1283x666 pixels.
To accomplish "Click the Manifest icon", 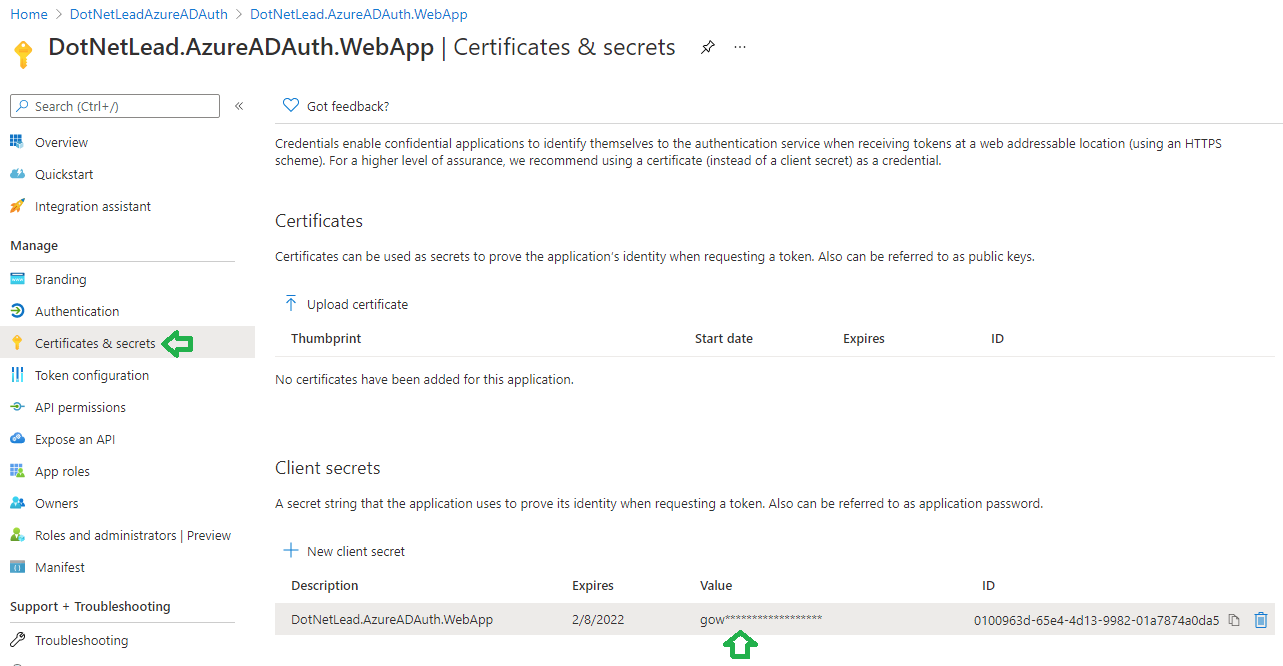I will tap(16, 567).
